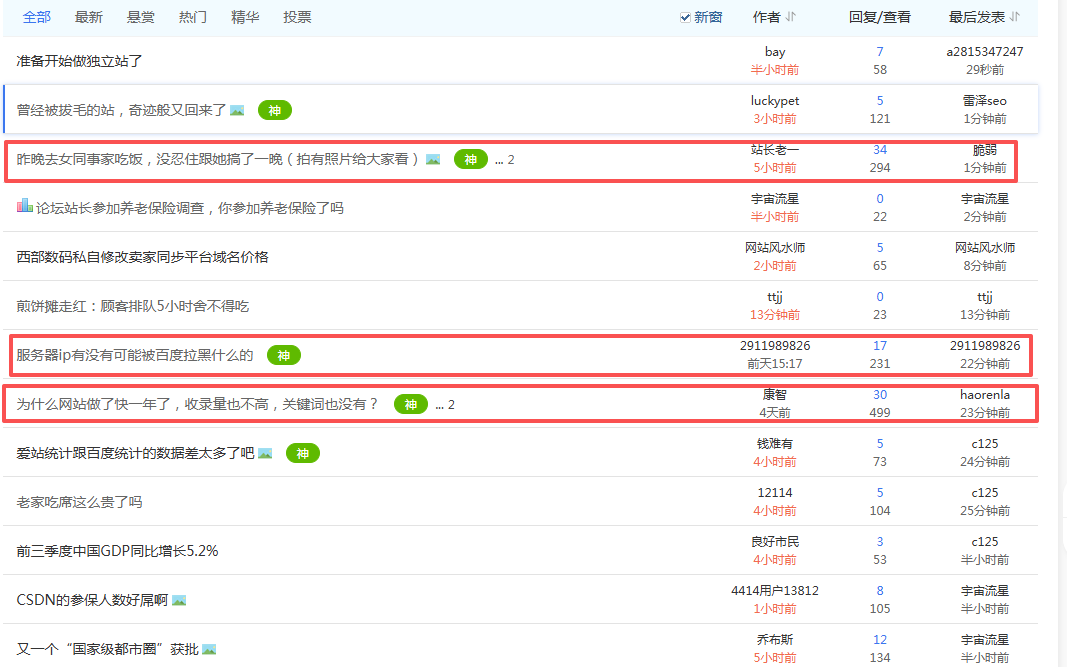Viewport: 1067px width, 667px height.
Task: Click poll chart icon before 论坛站长参加养老保险调查
Action: pyautogui.click(x=25, y=206)
